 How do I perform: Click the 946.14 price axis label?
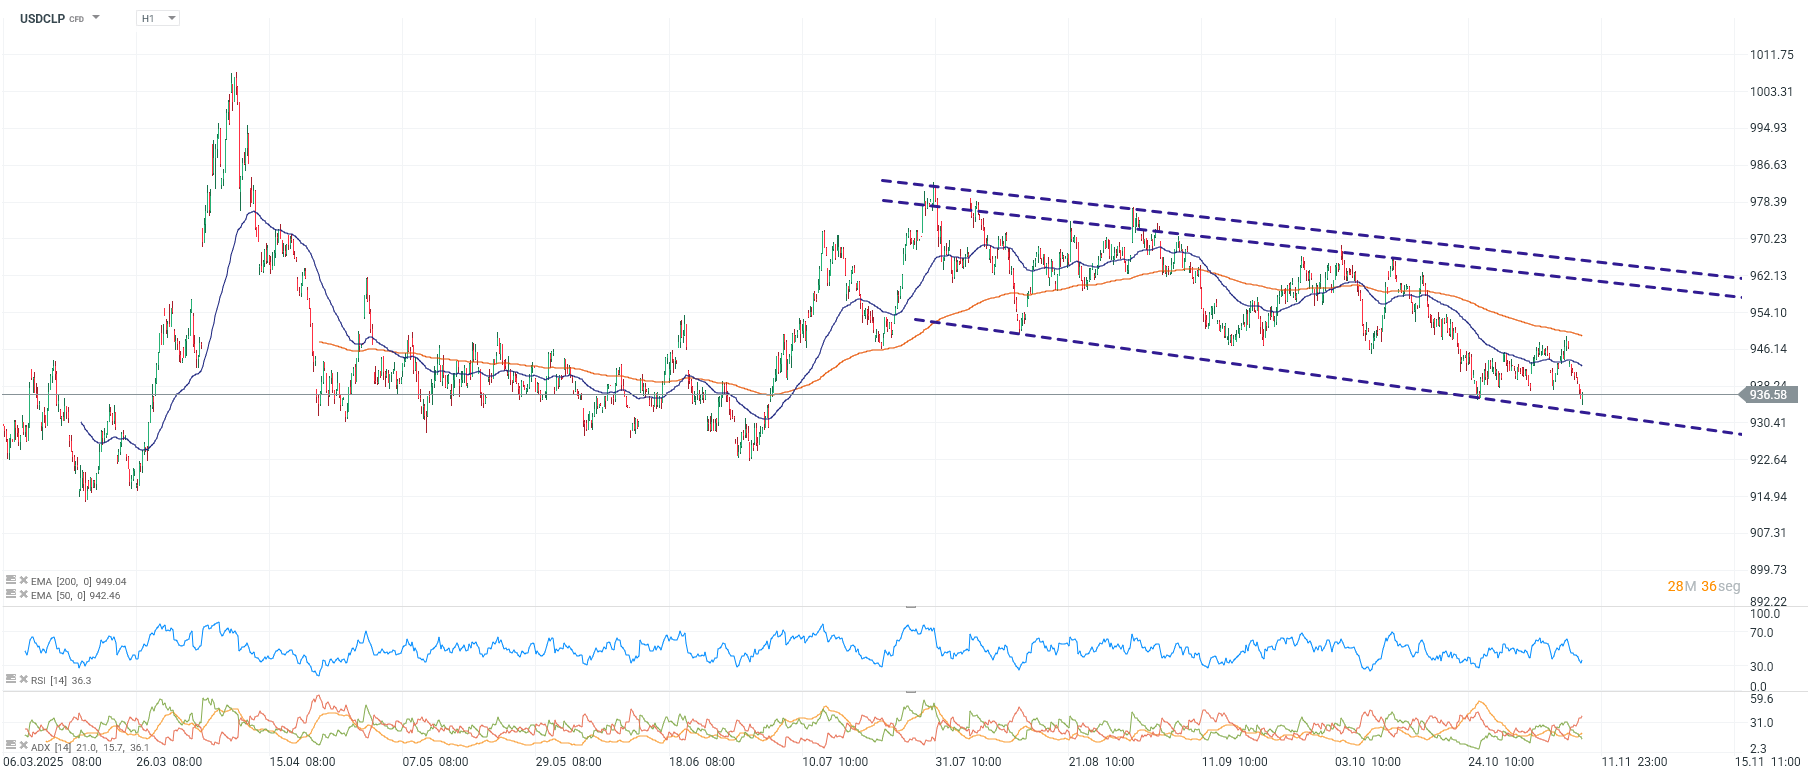(1768, 349)
